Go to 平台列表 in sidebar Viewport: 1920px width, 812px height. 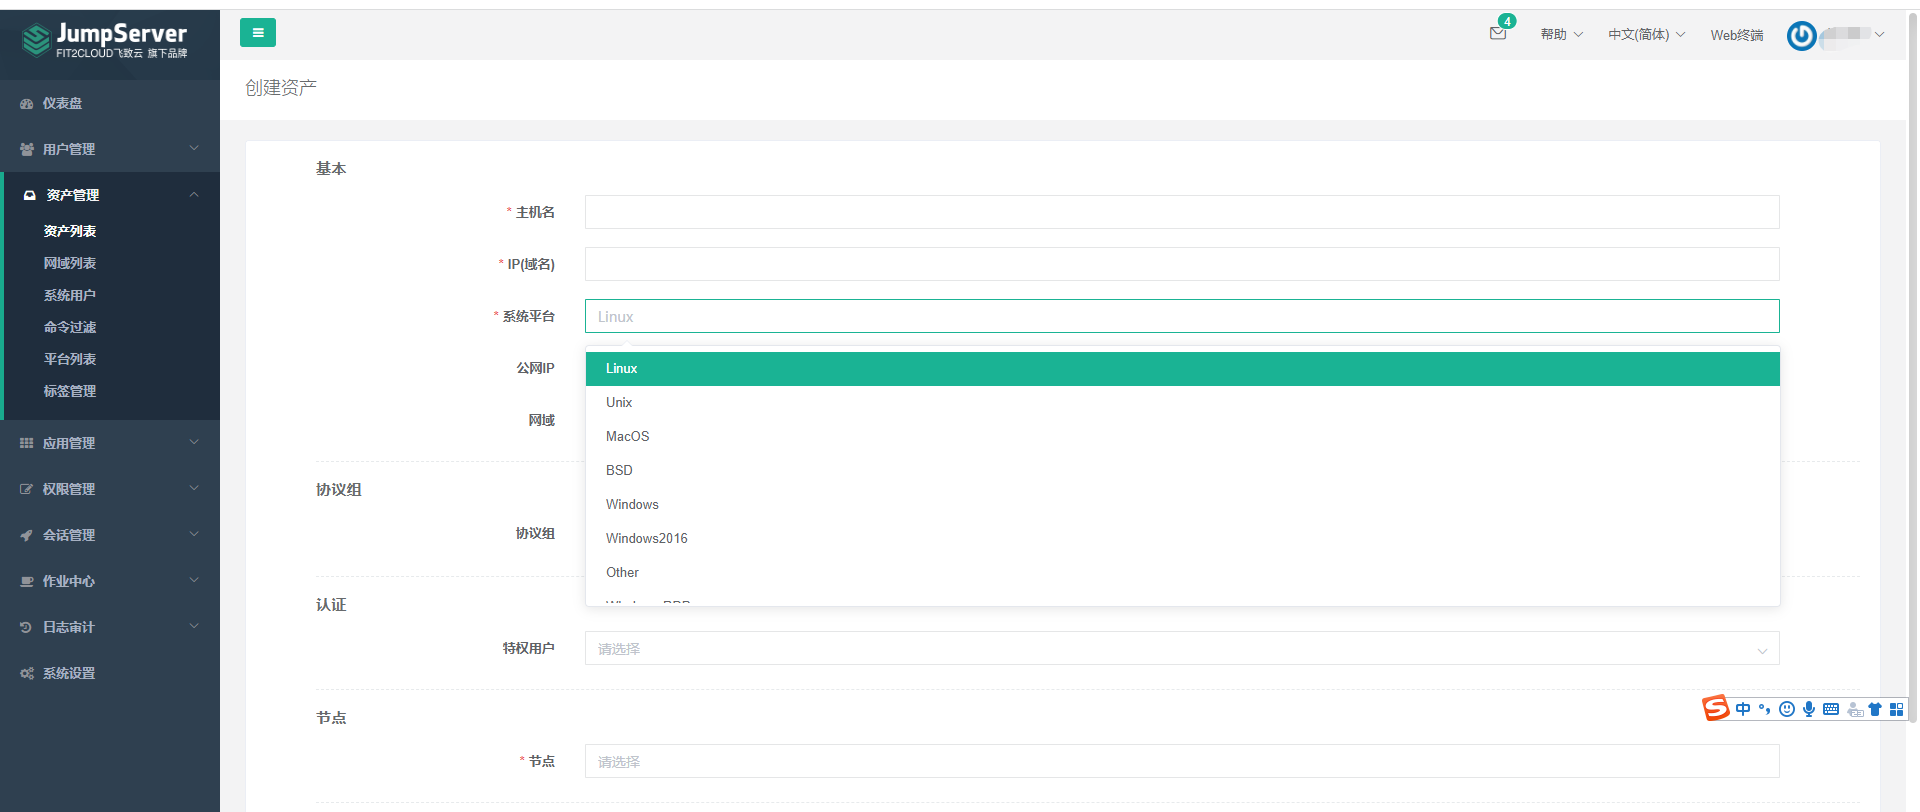click(70, 359)
